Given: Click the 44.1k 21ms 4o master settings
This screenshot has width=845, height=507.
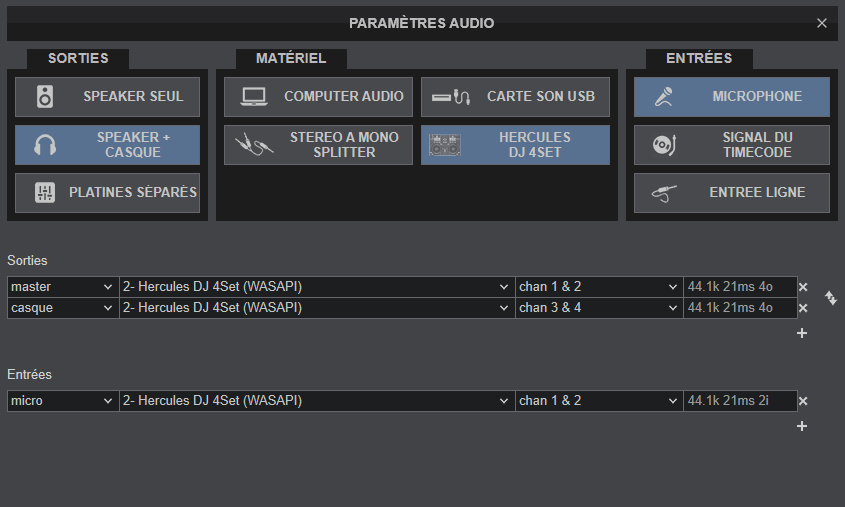Looking at the screenshot, I should point(740,287).
